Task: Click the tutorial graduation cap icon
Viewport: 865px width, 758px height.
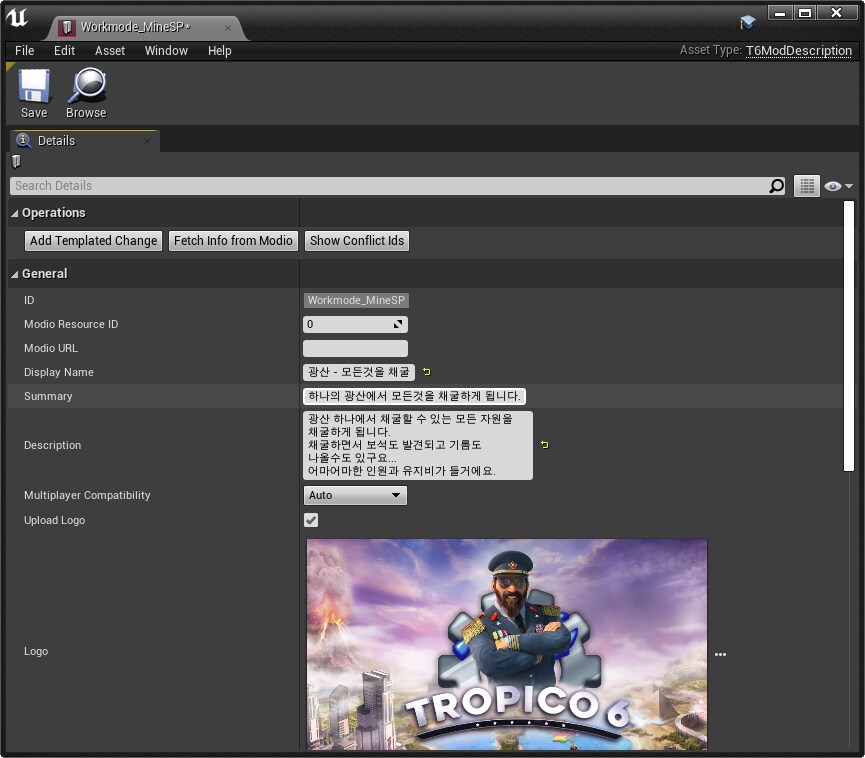Action: (747, 22)
